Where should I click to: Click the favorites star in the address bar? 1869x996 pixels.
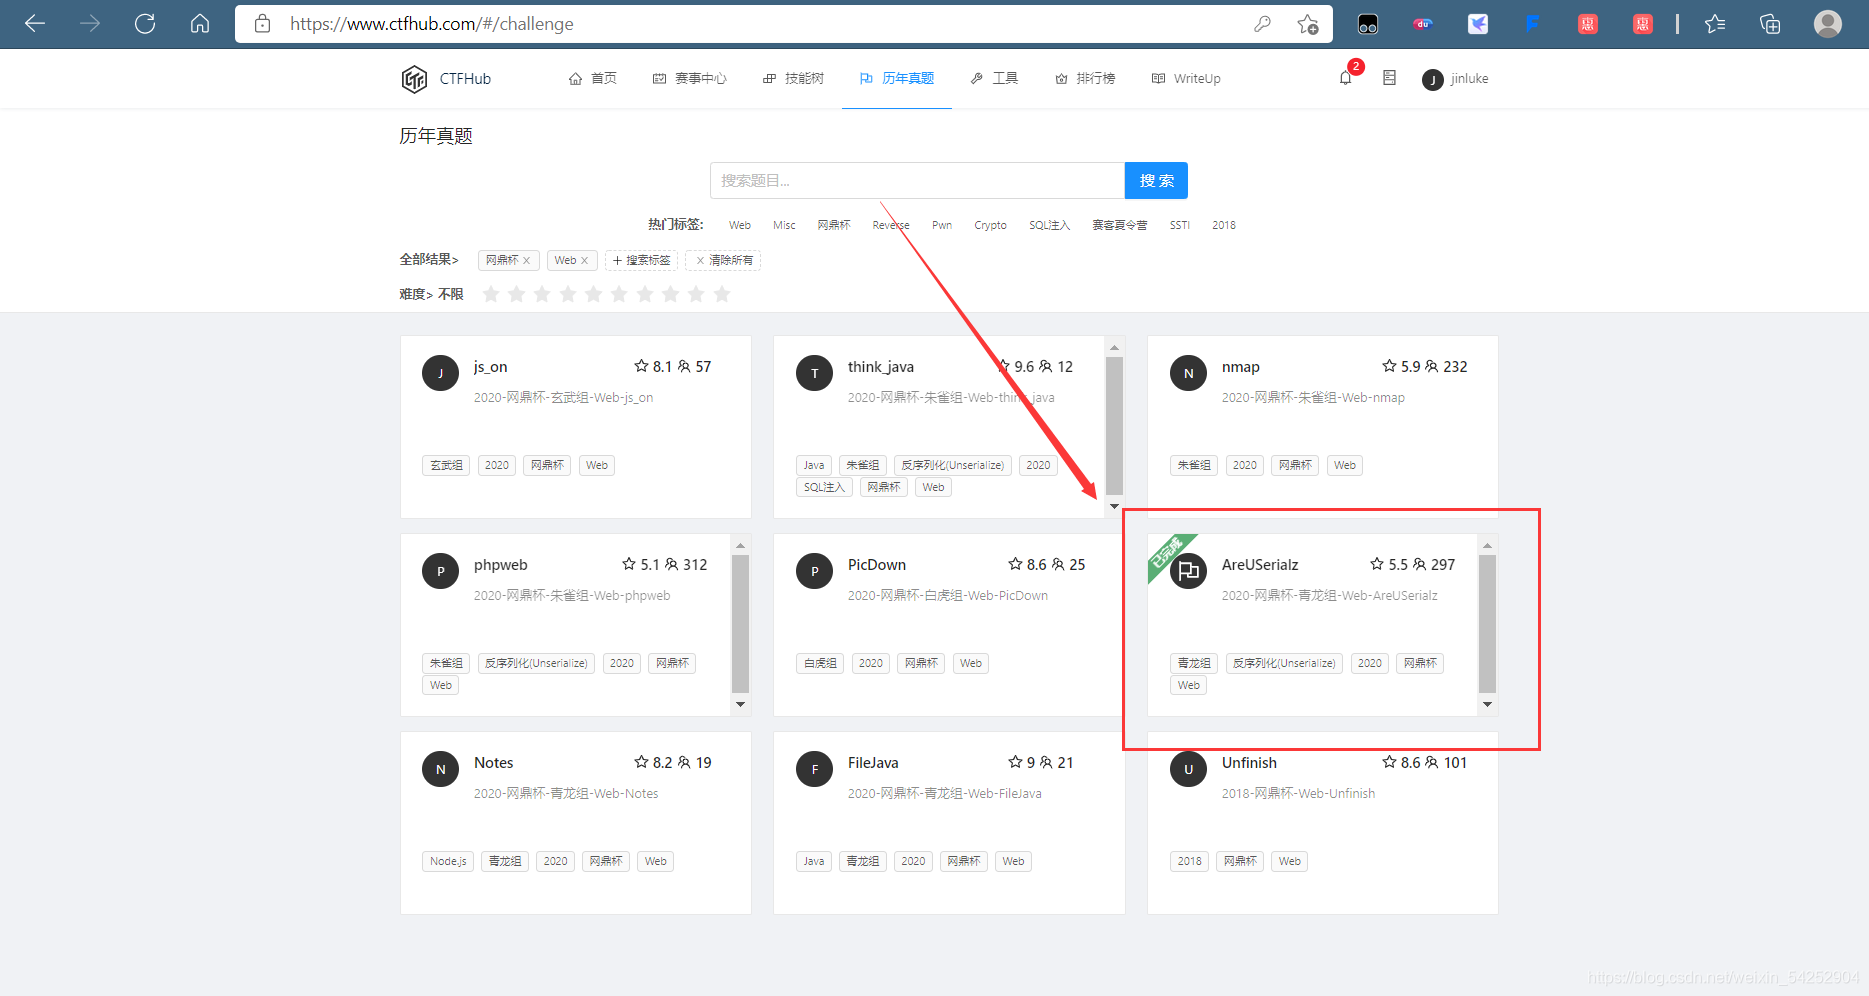1307,23
